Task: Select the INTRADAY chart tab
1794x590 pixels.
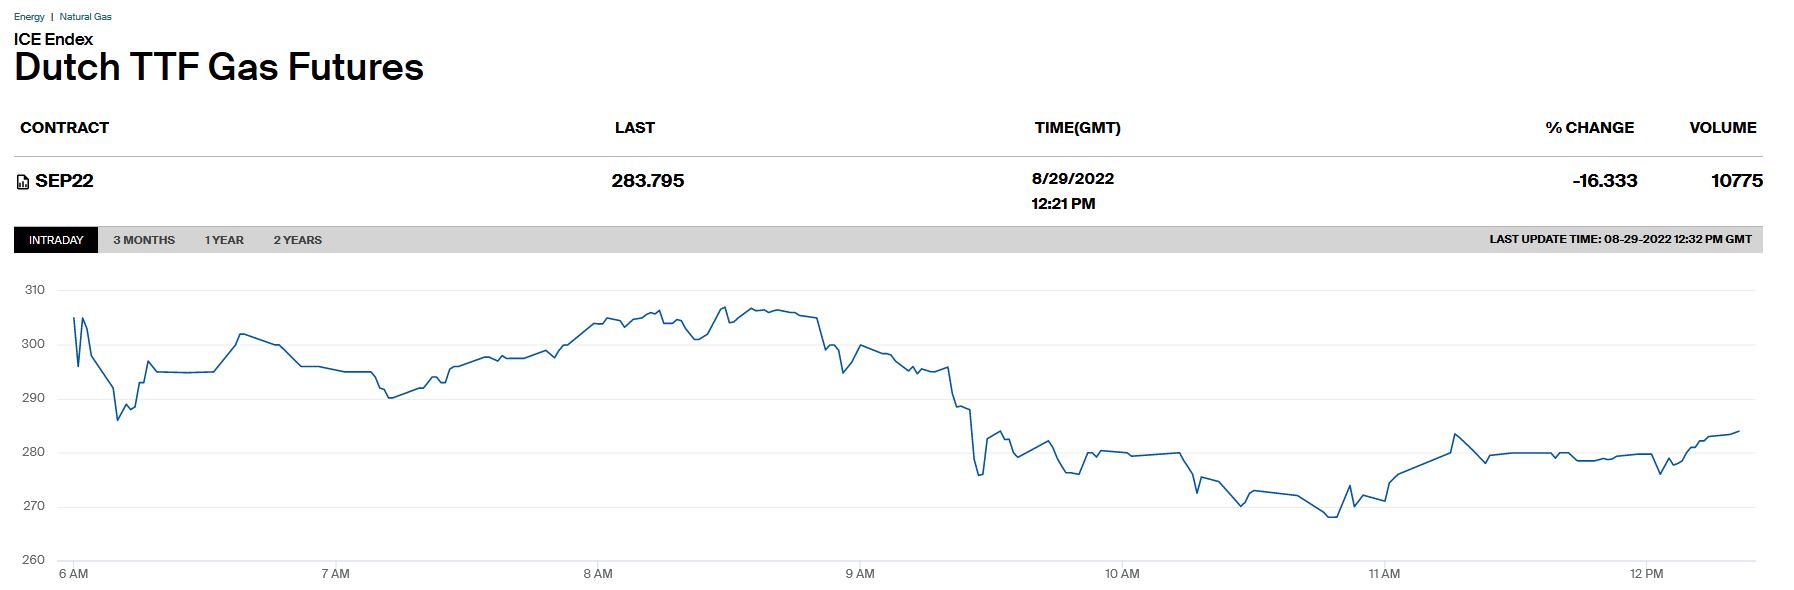Action: click(56, 240)
